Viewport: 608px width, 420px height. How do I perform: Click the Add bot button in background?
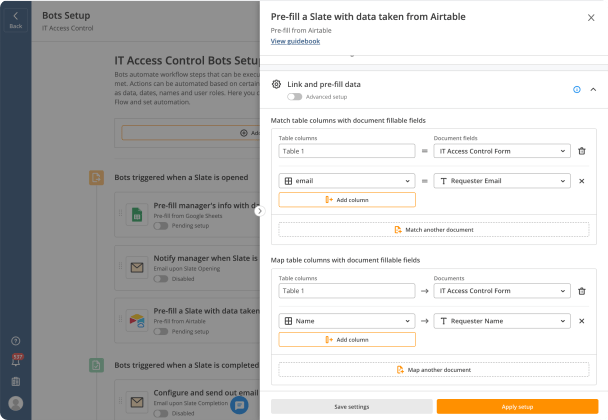(191, 133)
